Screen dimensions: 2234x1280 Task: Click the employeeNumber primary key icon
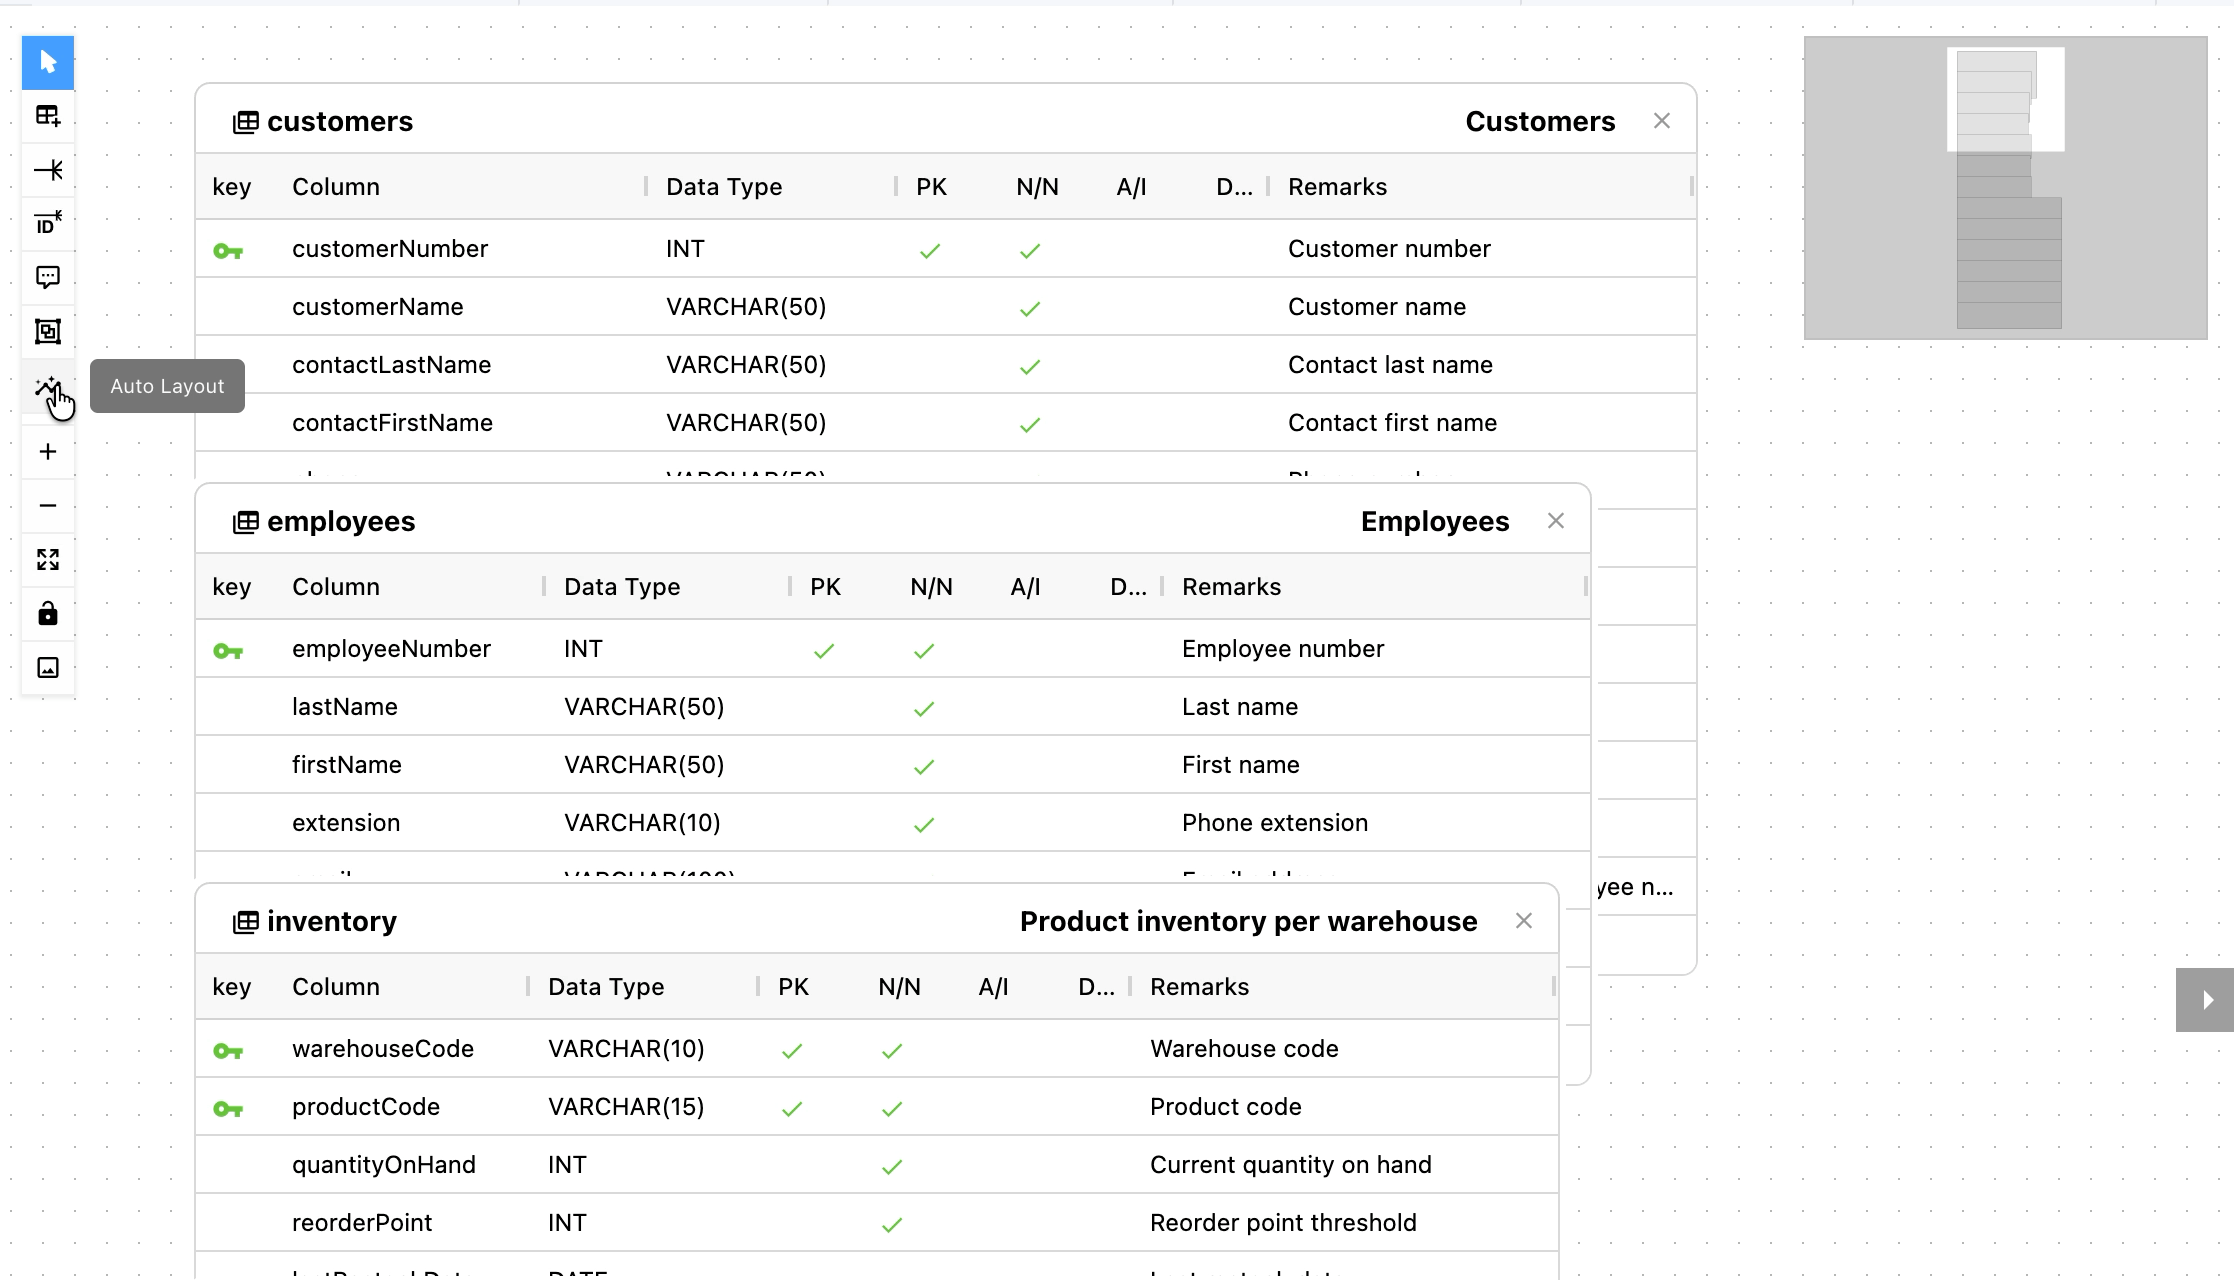point(228,651)
